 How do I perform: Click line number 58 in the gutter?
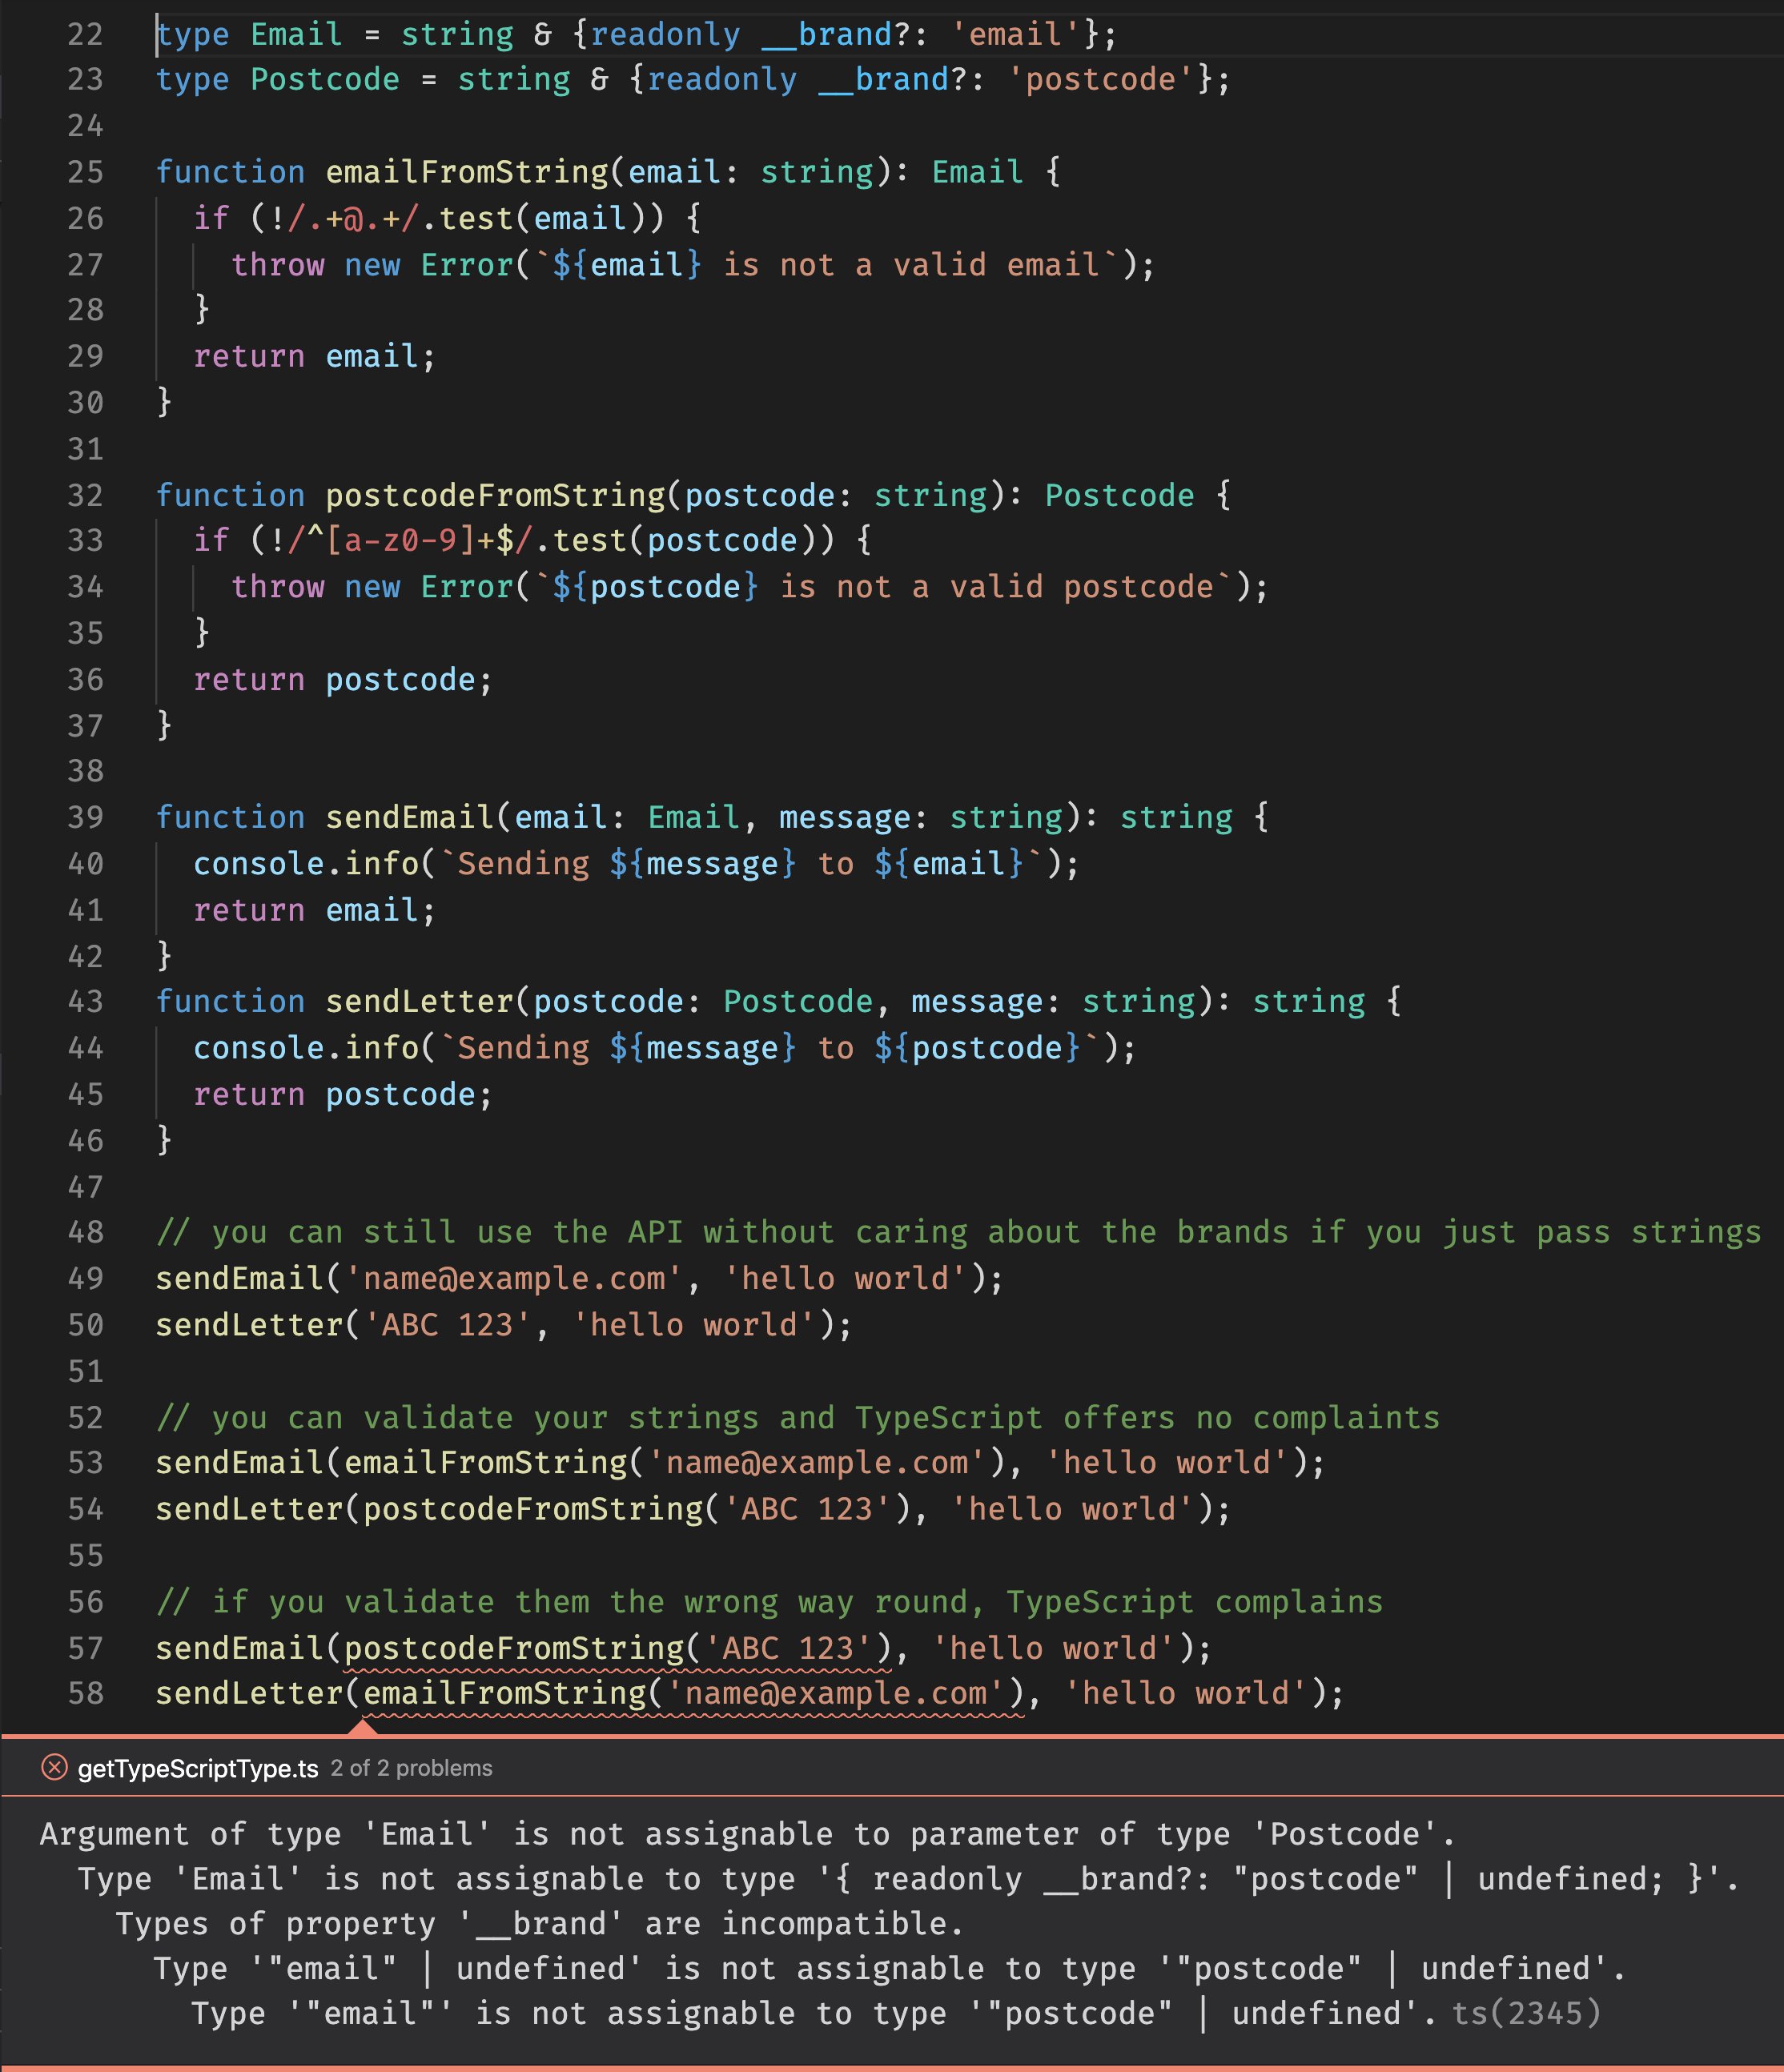[x=85, y=1693]
